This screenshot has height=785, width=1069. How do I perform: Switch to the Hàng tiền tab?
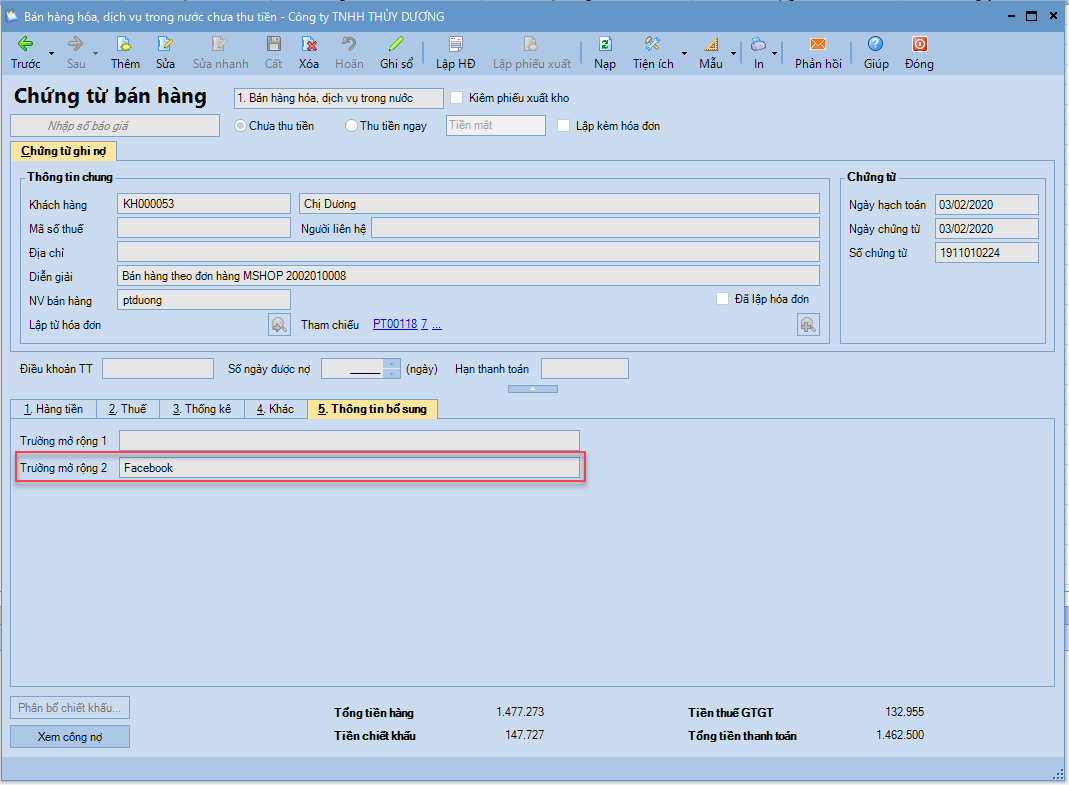point(53,409)
